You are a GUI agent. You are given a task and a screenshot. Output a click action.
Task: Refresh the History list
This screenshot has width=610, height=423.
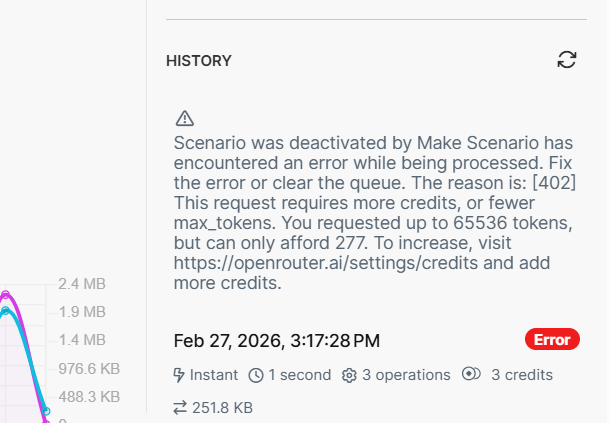[x=567, y=60]
